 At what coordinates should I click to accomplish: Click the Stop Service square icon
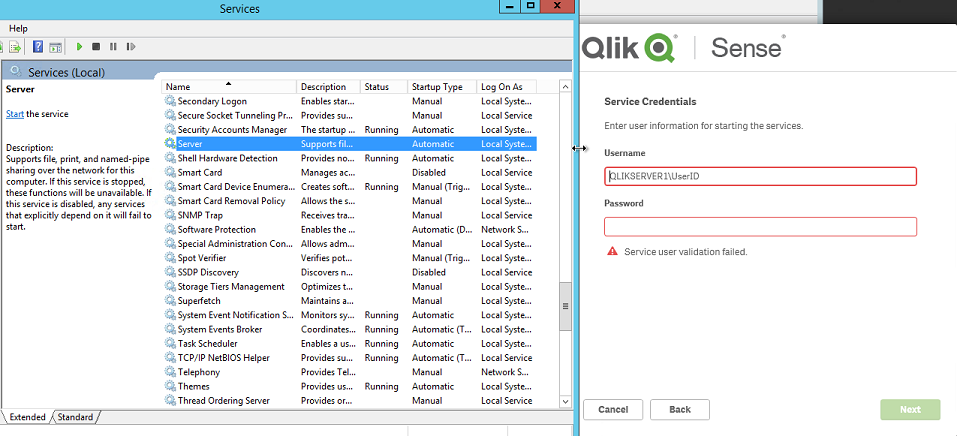[96, 46]
